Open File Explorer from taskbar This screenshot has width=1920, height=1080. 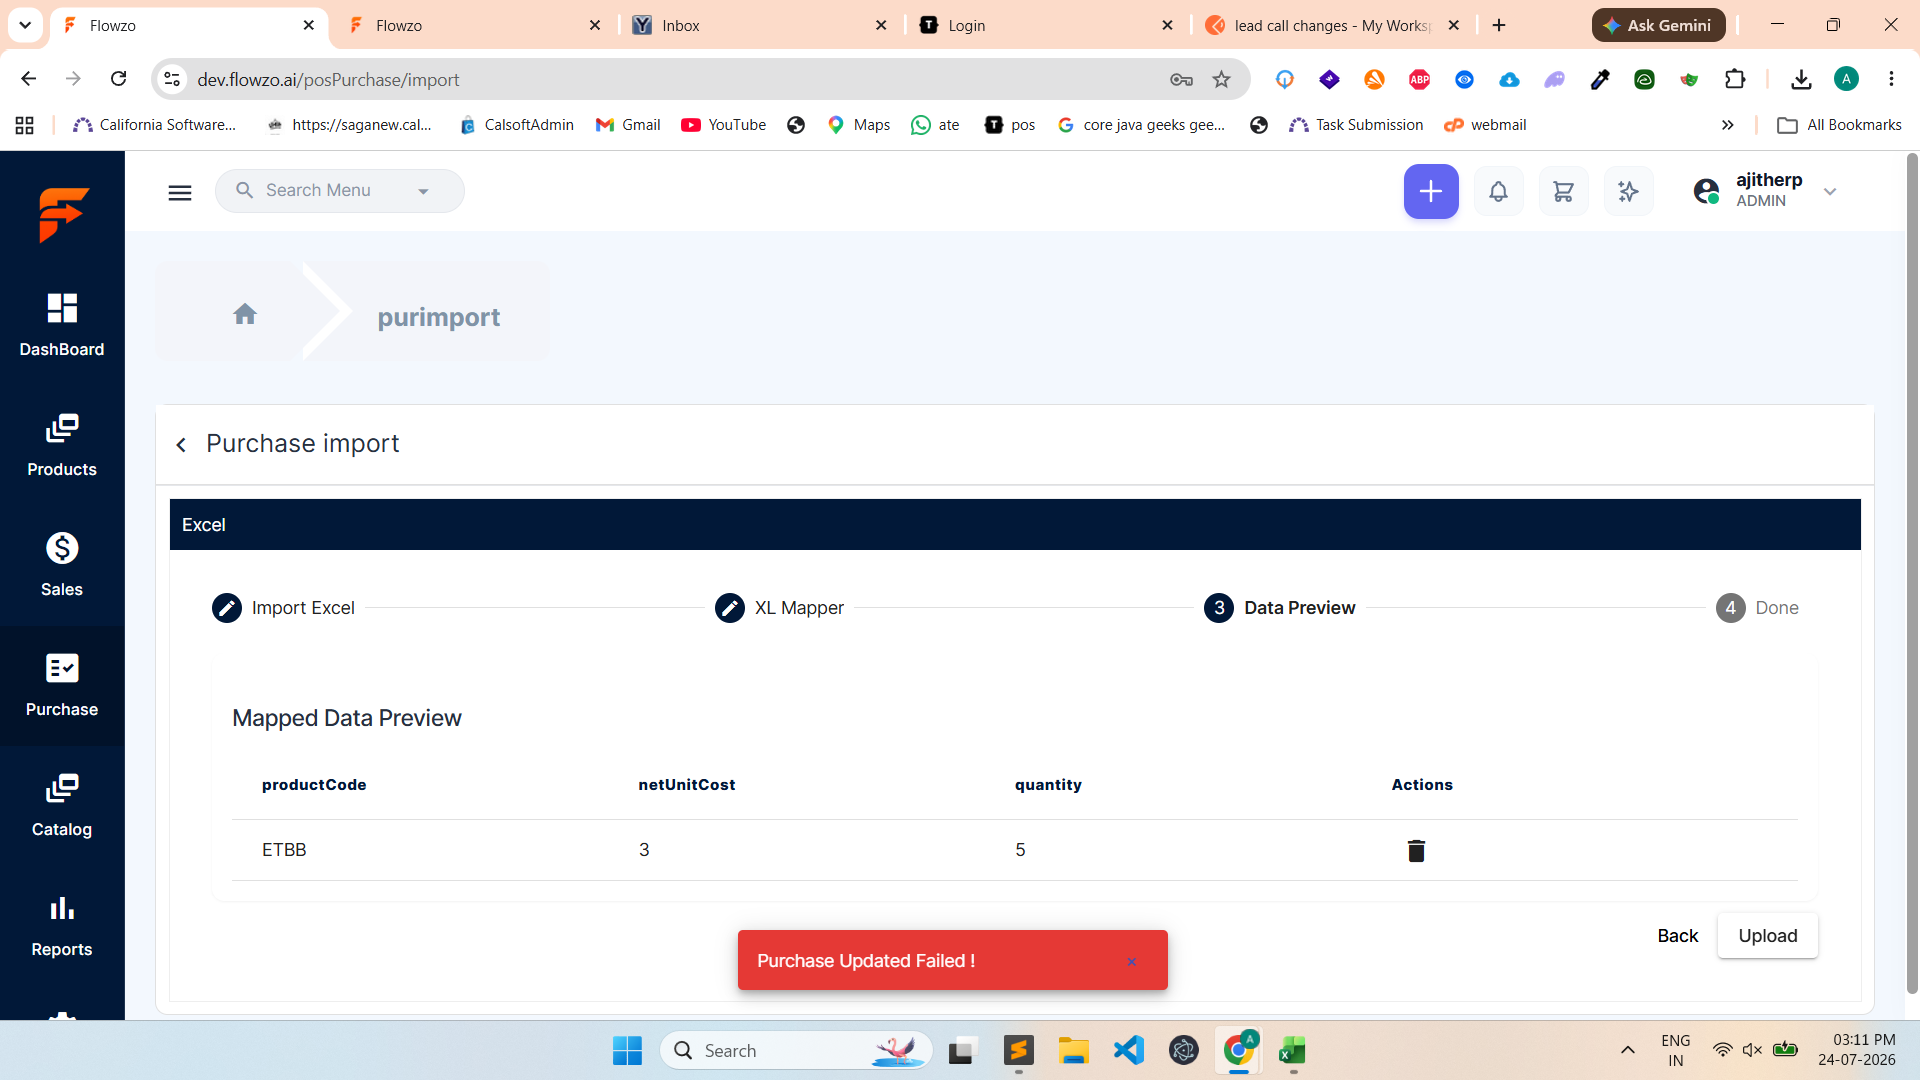click(x=1074, y=1050)
